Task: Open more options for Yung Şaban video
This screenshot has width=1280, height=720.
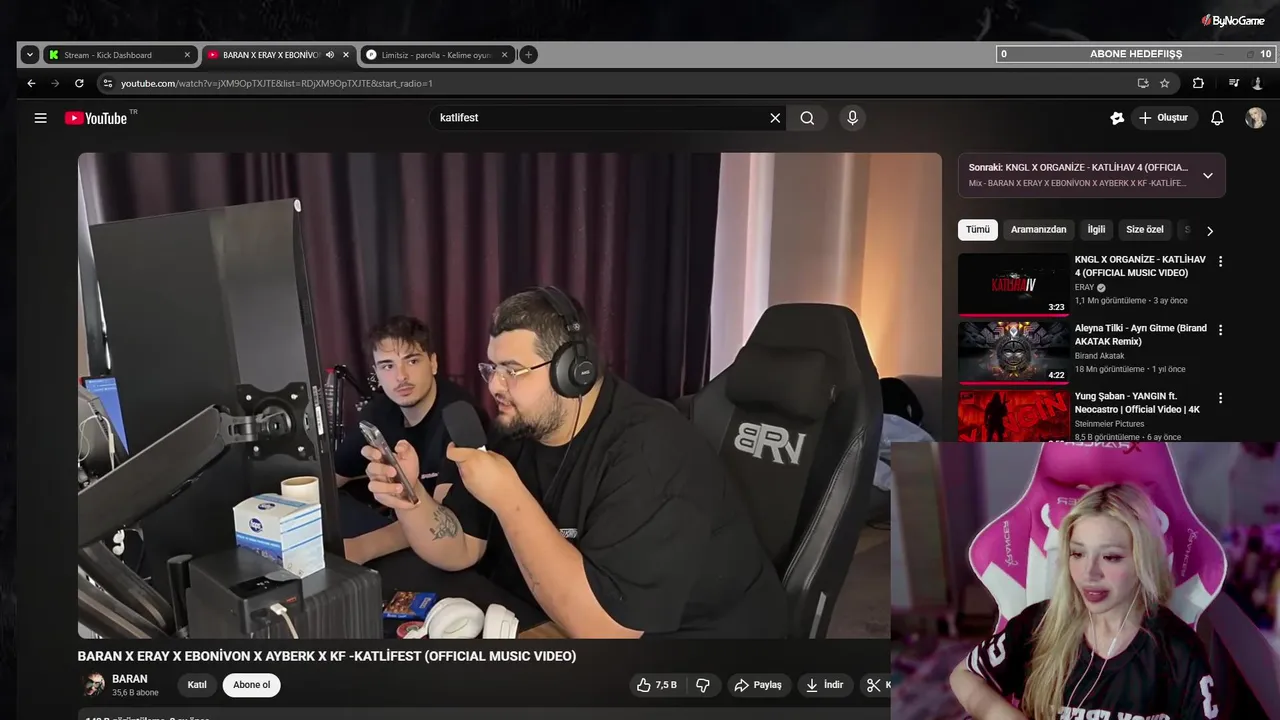Action: pyautogui.click(x=1220, y=398)
